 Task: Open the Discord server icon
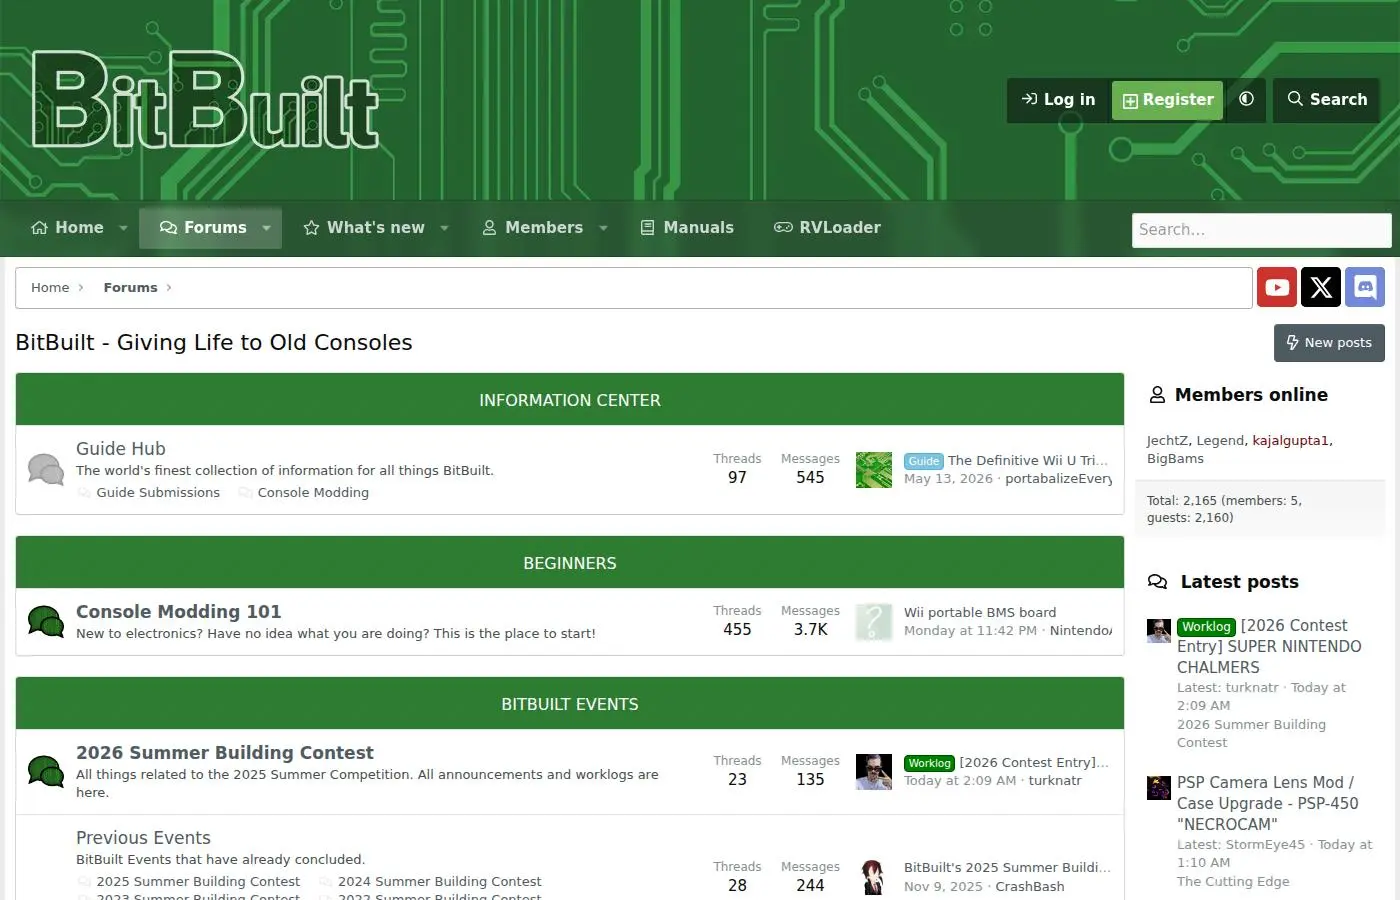(x=1365, y=288)
